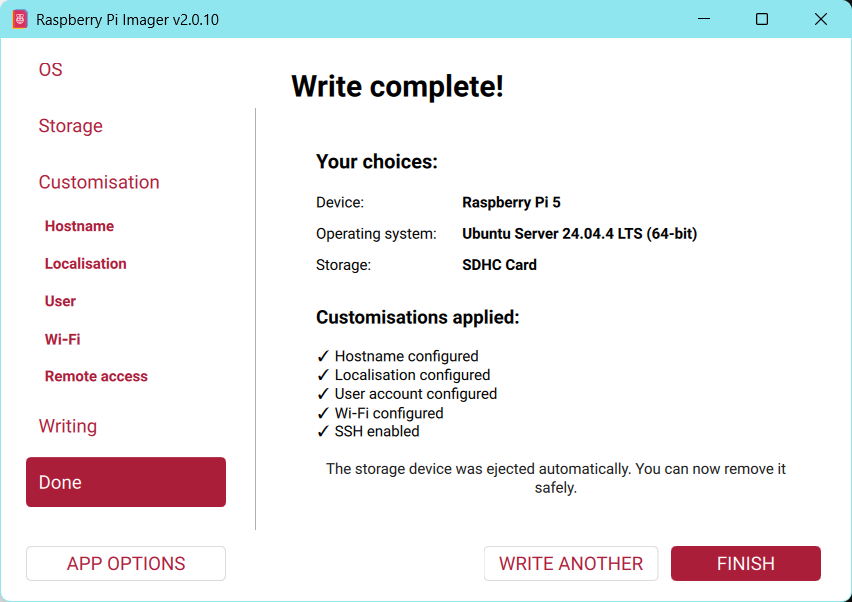Minimize the Raspberry Pi Imager window
The height and width of the screenshot is (602, 852).
coord(704,19)
